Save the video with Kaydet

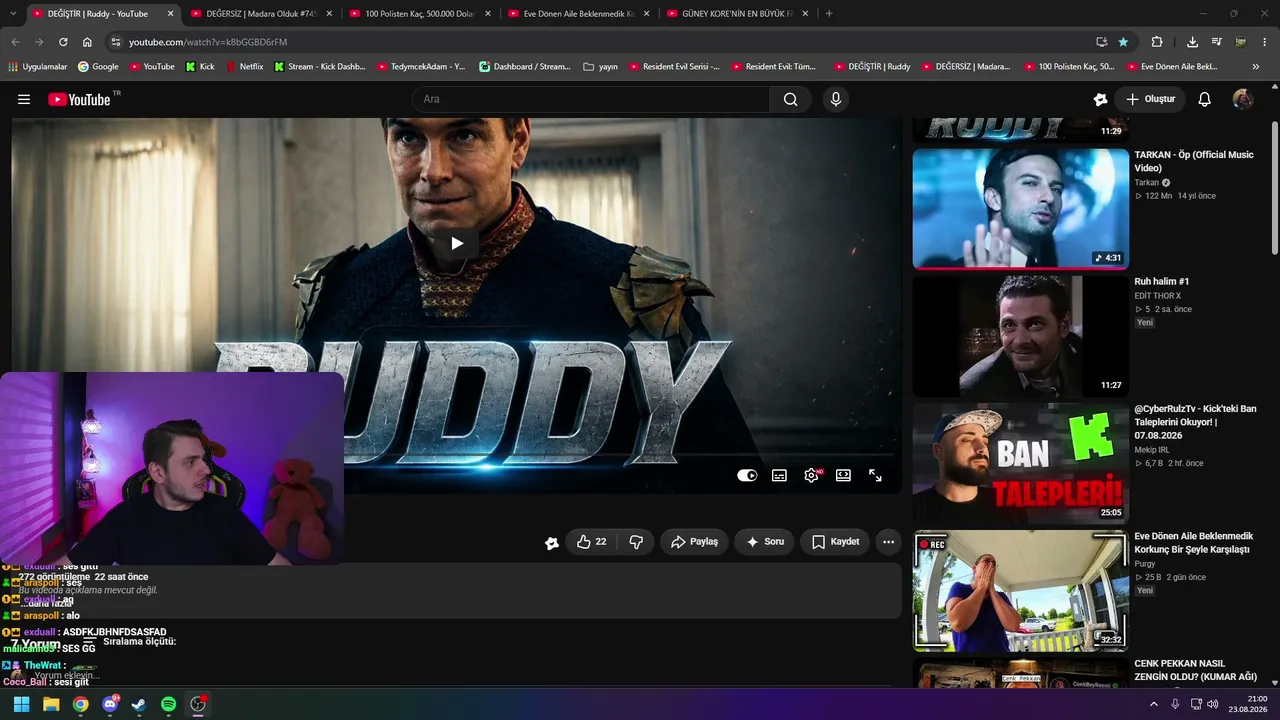(835, 542)
